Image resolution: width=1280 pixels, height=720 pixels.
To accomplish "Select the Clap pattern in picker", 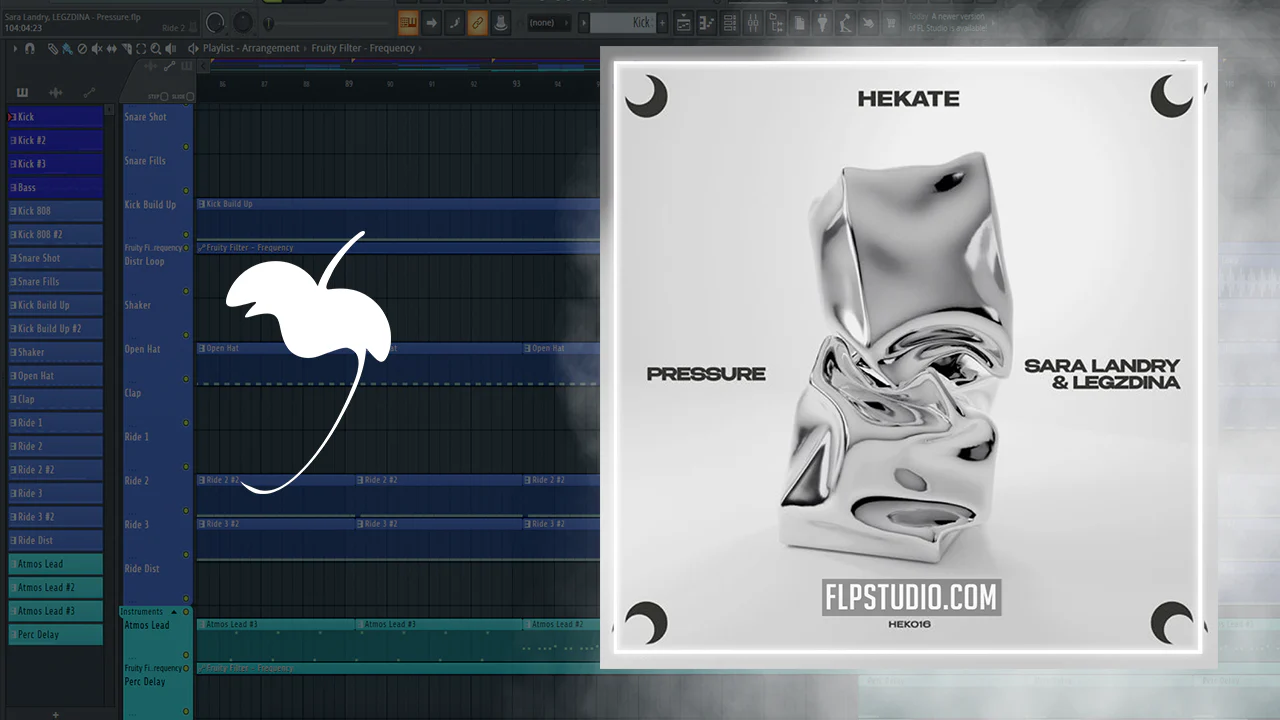I will [55, 399].
